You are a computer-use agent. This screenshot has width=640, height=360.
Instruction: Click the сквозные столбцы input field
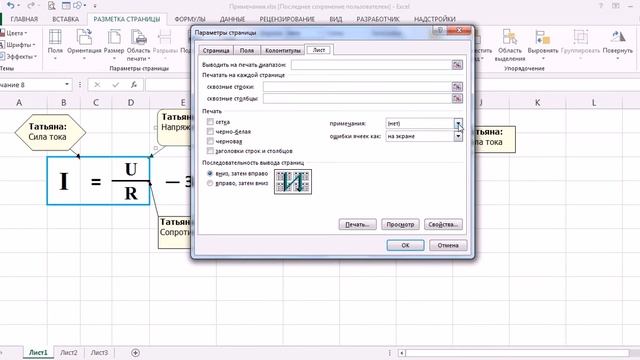[x=357, y=98]
